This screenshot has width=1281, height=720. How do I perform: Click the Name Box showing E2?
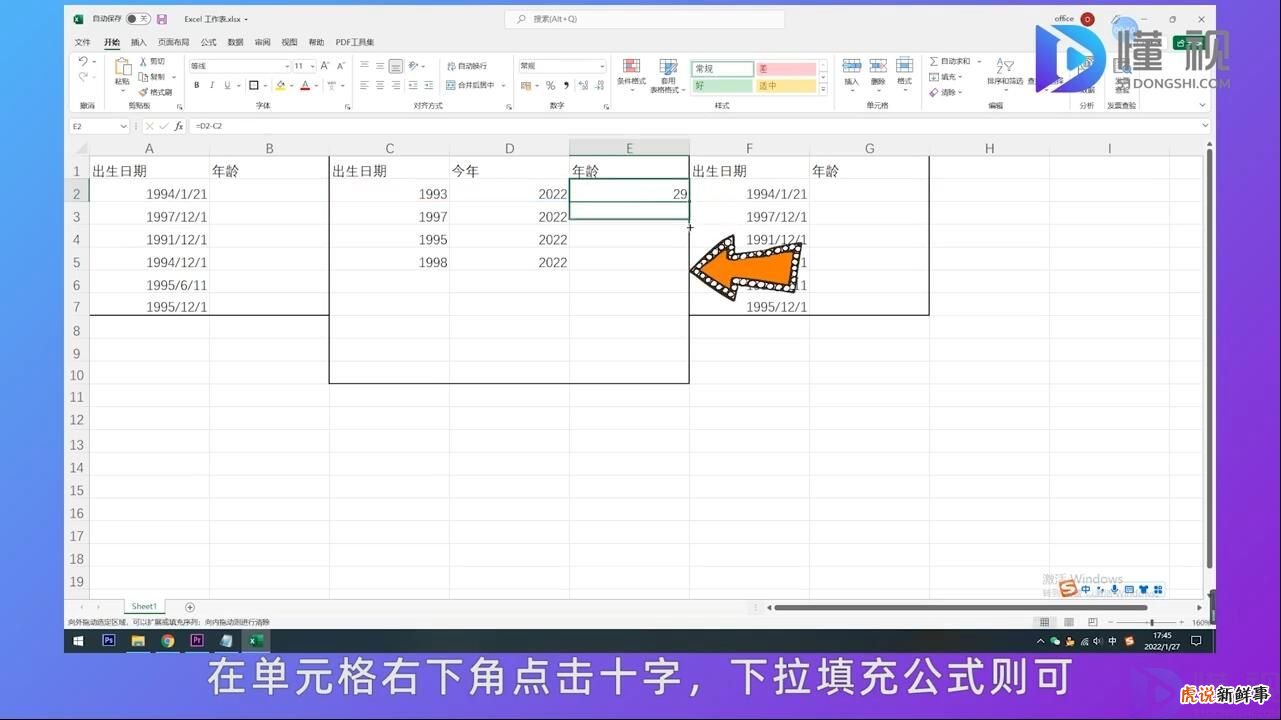coord(93,126)
